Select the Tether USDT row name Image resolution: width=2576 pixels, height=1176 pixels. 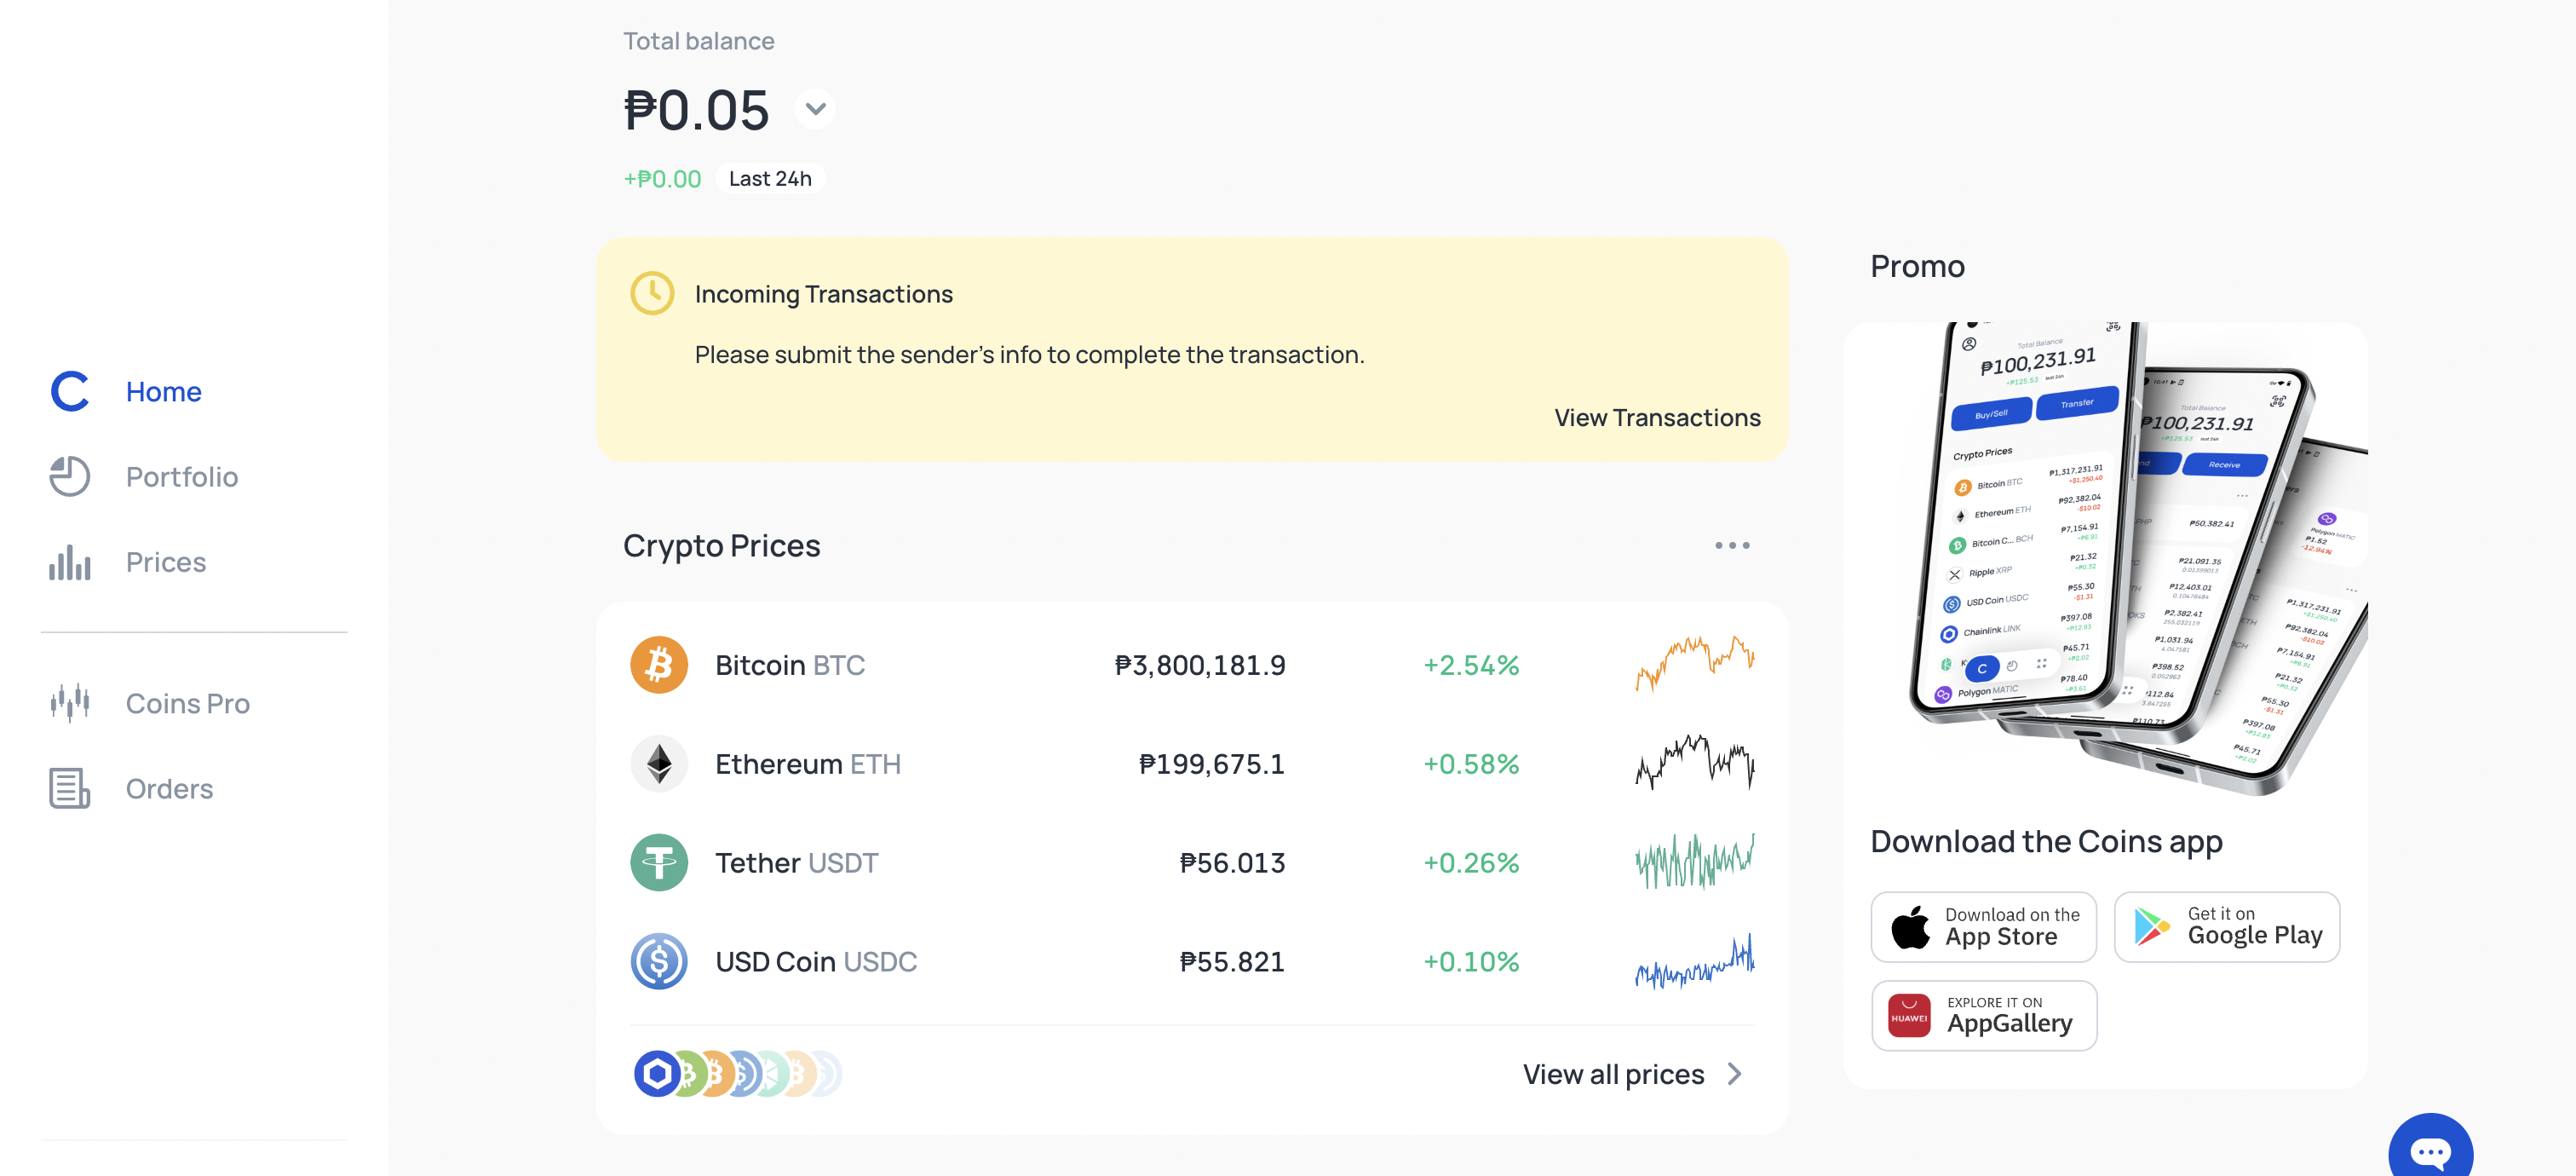tap(797, 863)
